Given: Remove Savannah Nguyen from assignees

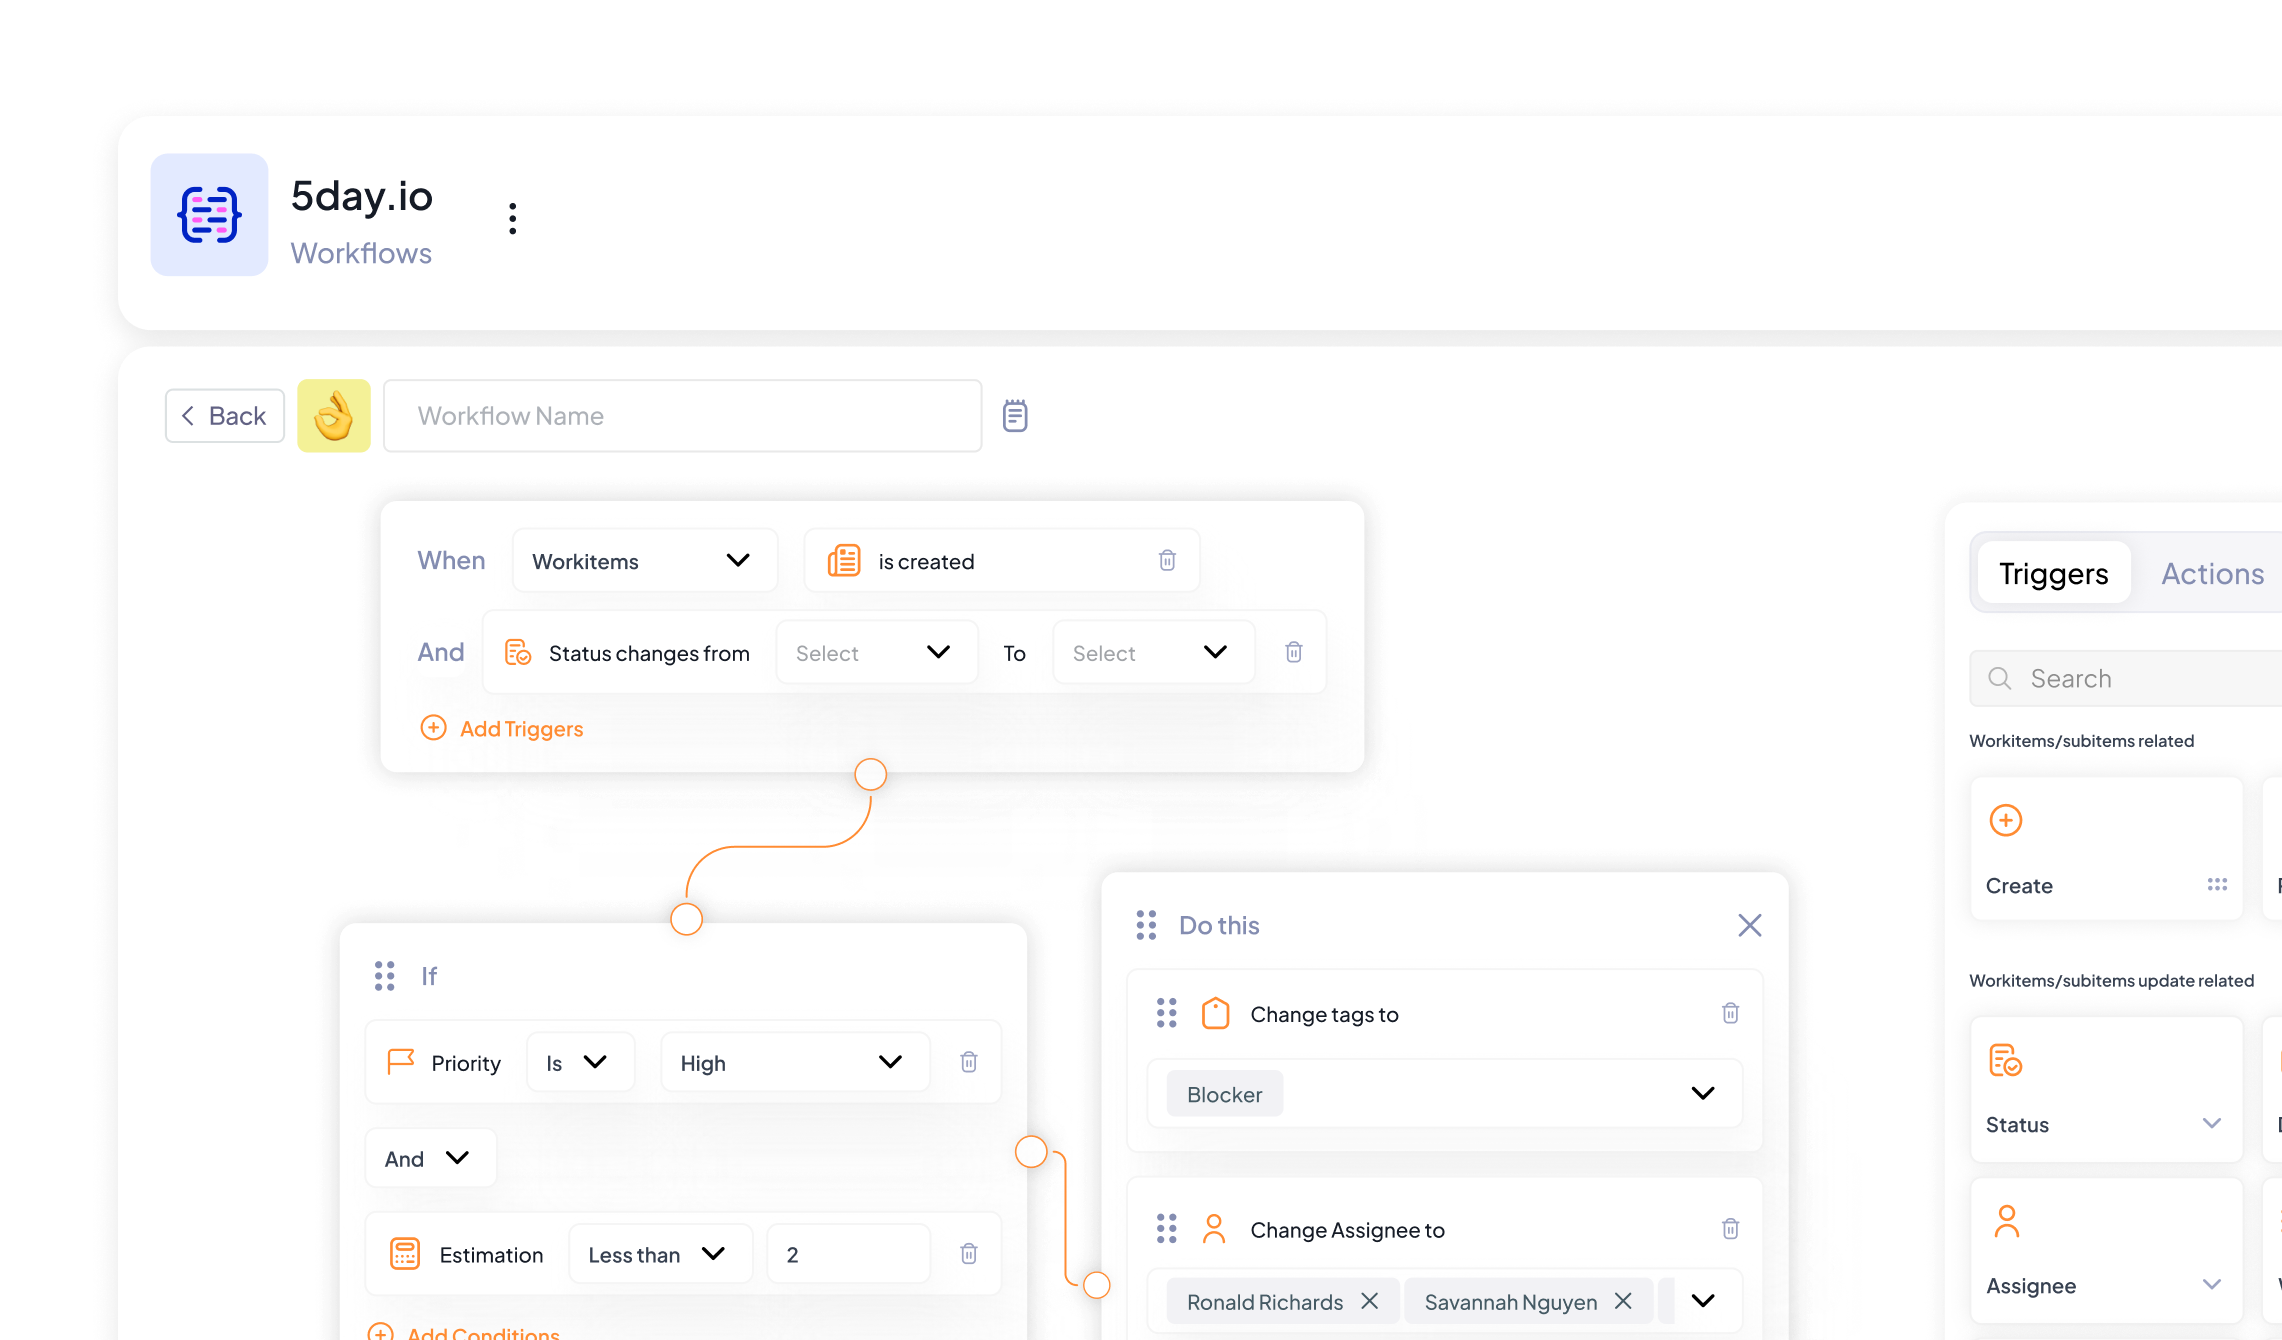Looking at the screenshot, I should (1623, 1301).
